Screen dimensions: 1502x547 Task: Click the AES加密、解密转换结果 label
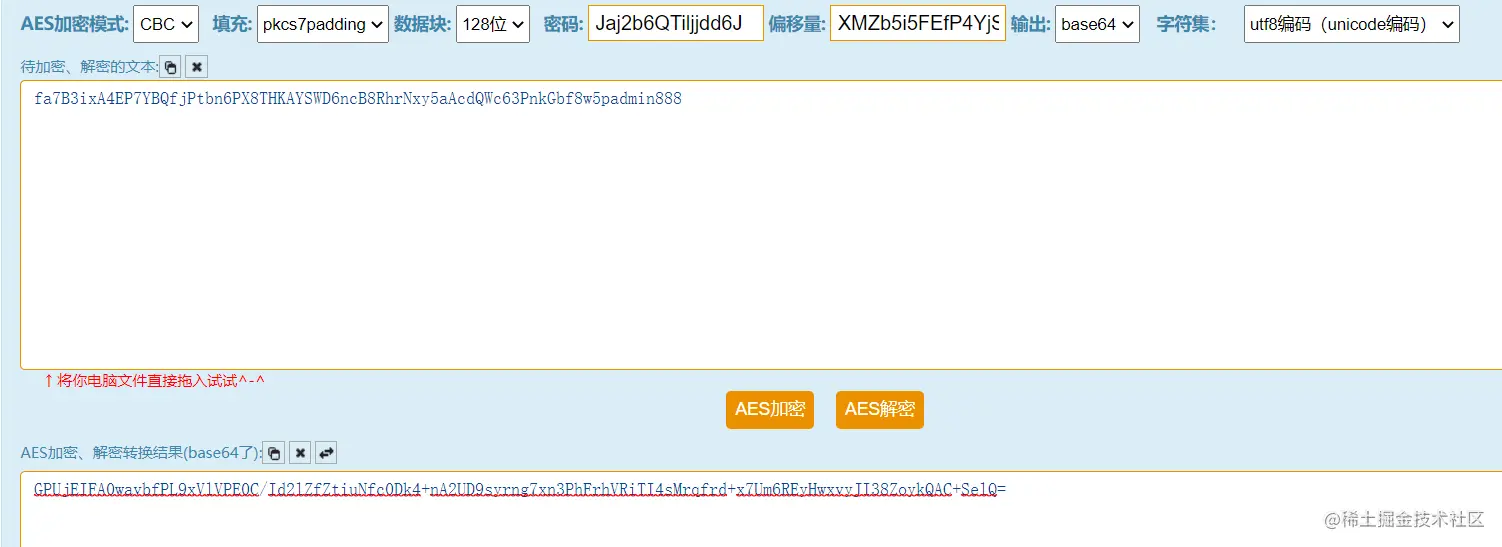[141, 453]
